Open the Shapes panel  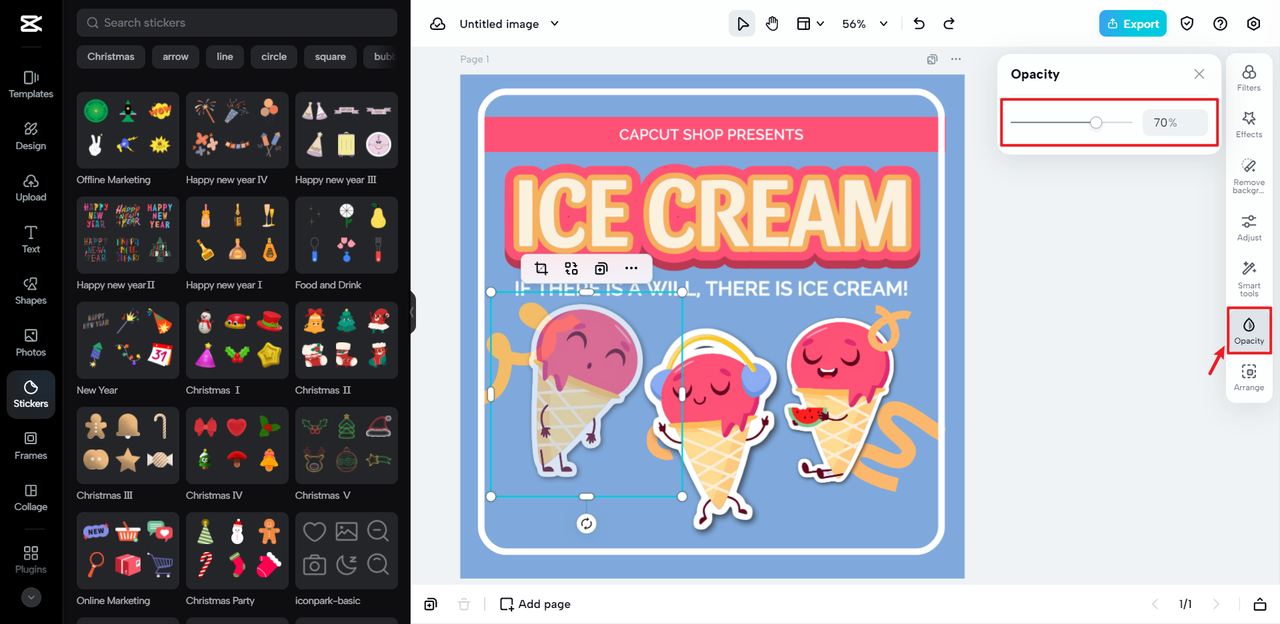click(31, 291)
